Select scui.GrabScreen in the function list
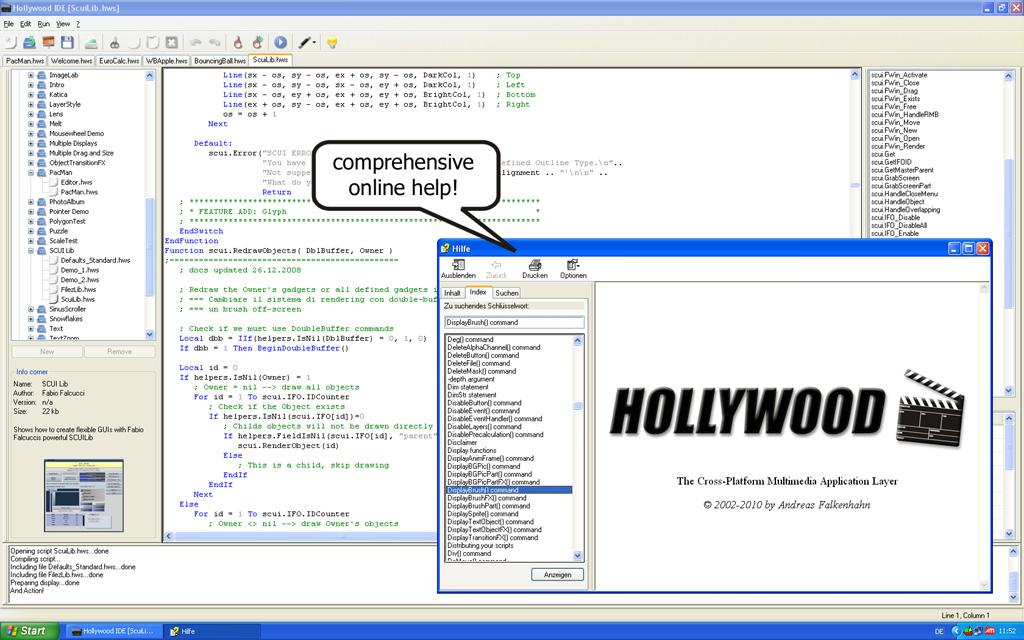 (895, 178)
